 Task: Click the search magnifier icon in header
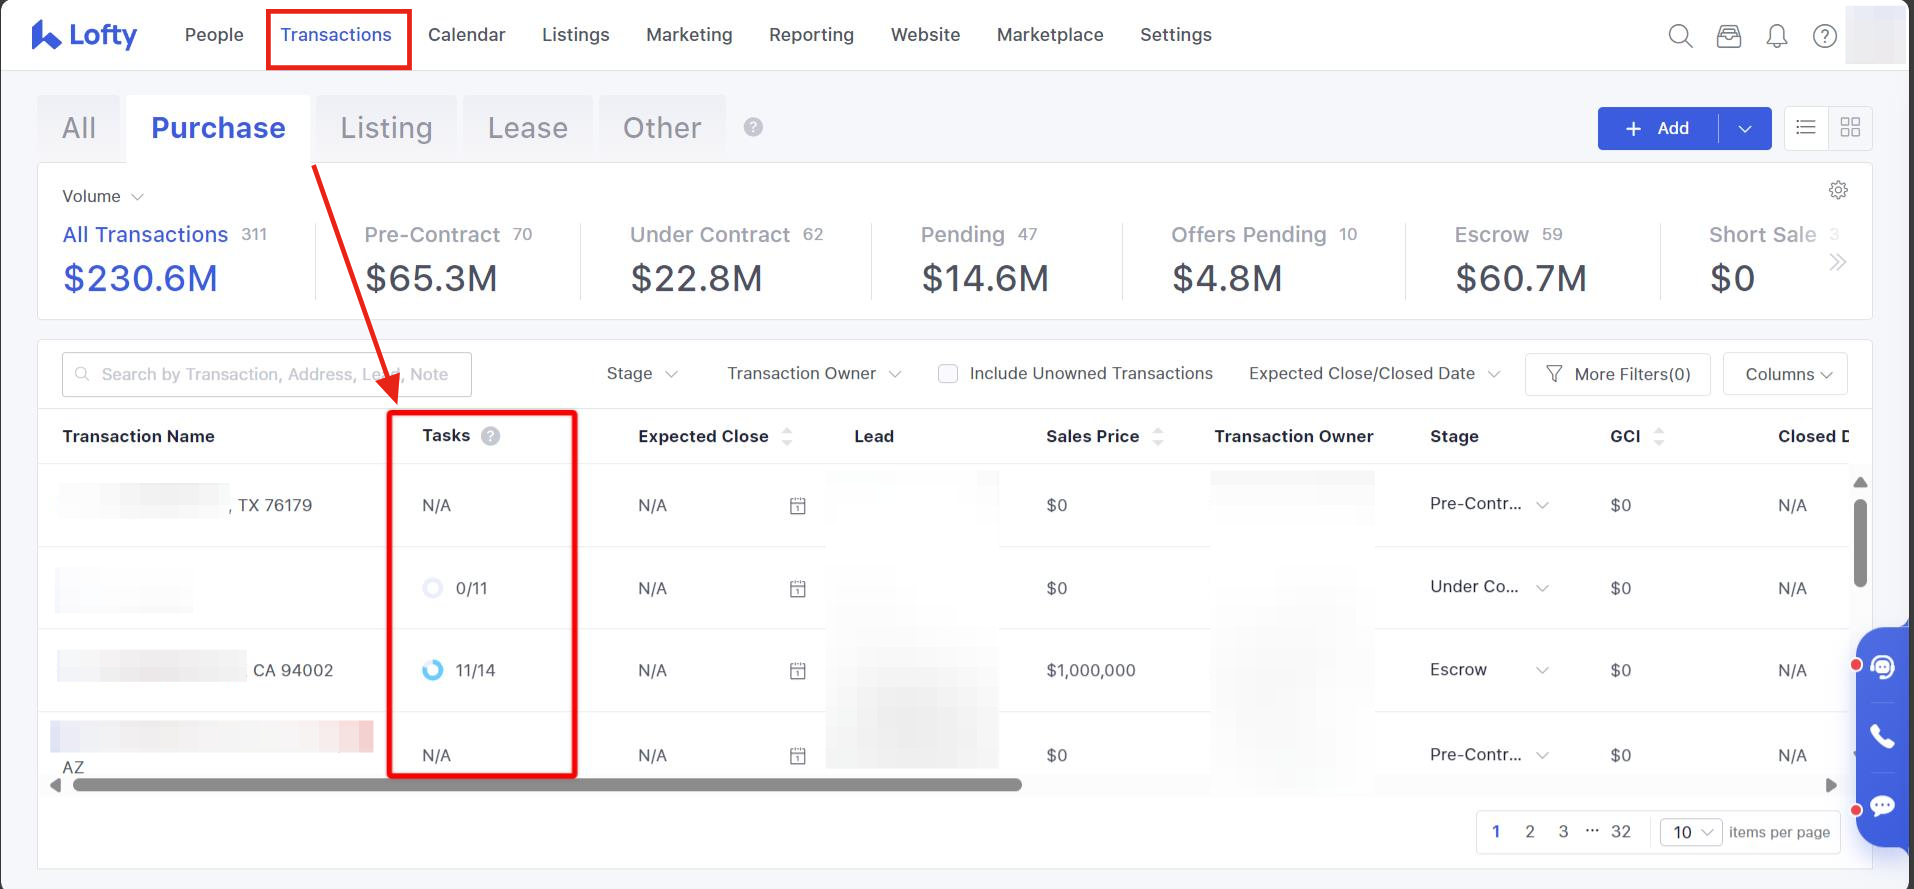[1680, 36]
